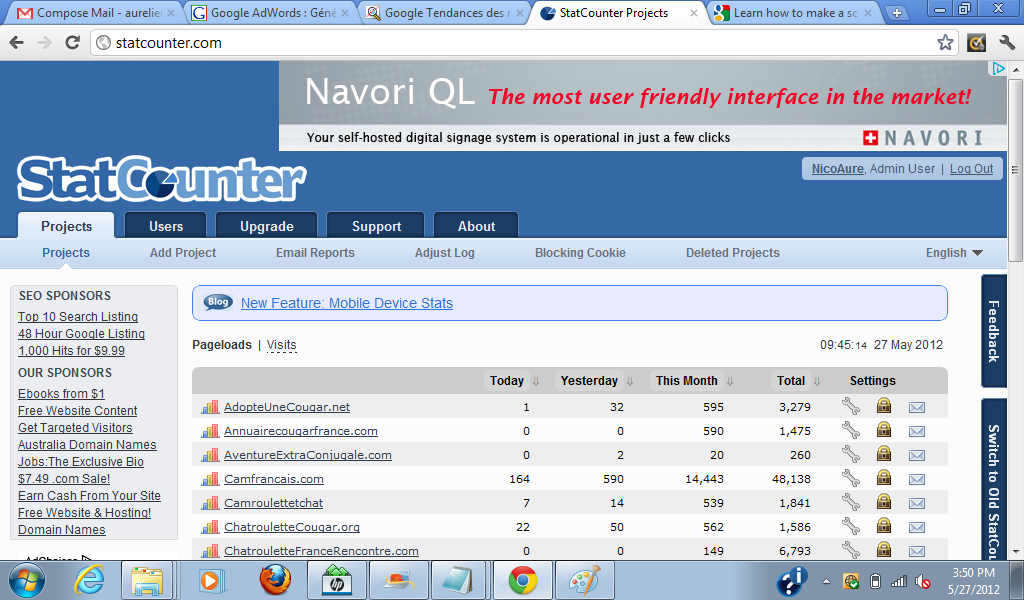Sort projects by This Month column arrow

729,381
